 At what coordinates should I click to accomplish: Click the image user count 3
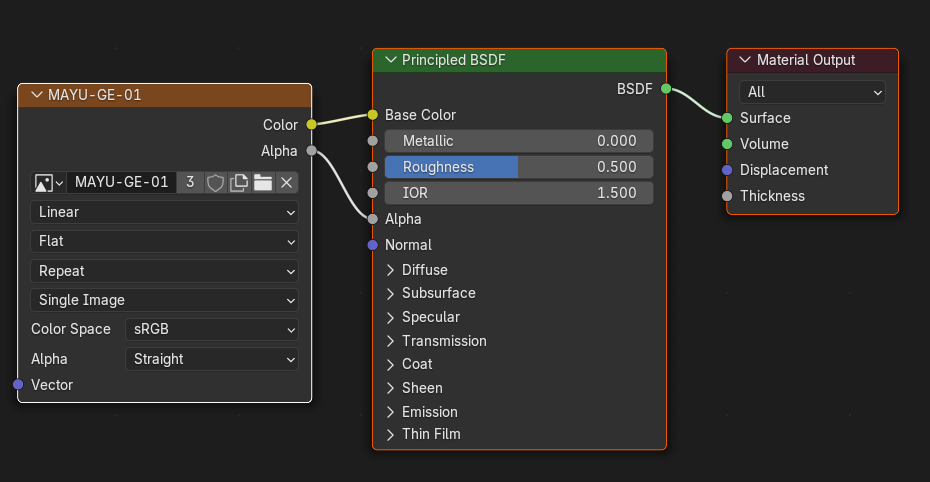[x=190, y=182]
